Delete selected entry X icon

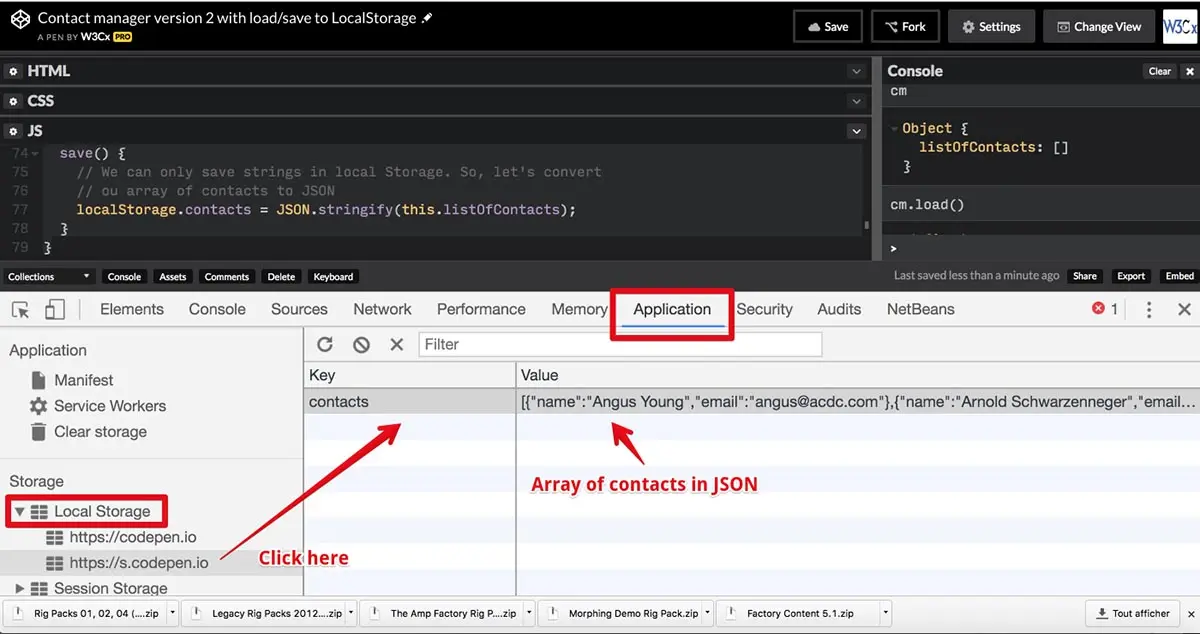point(396,344)
